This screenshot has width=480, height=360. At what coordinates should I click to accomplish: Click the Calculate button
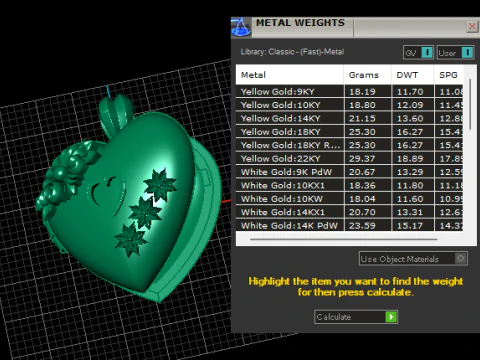356,317
